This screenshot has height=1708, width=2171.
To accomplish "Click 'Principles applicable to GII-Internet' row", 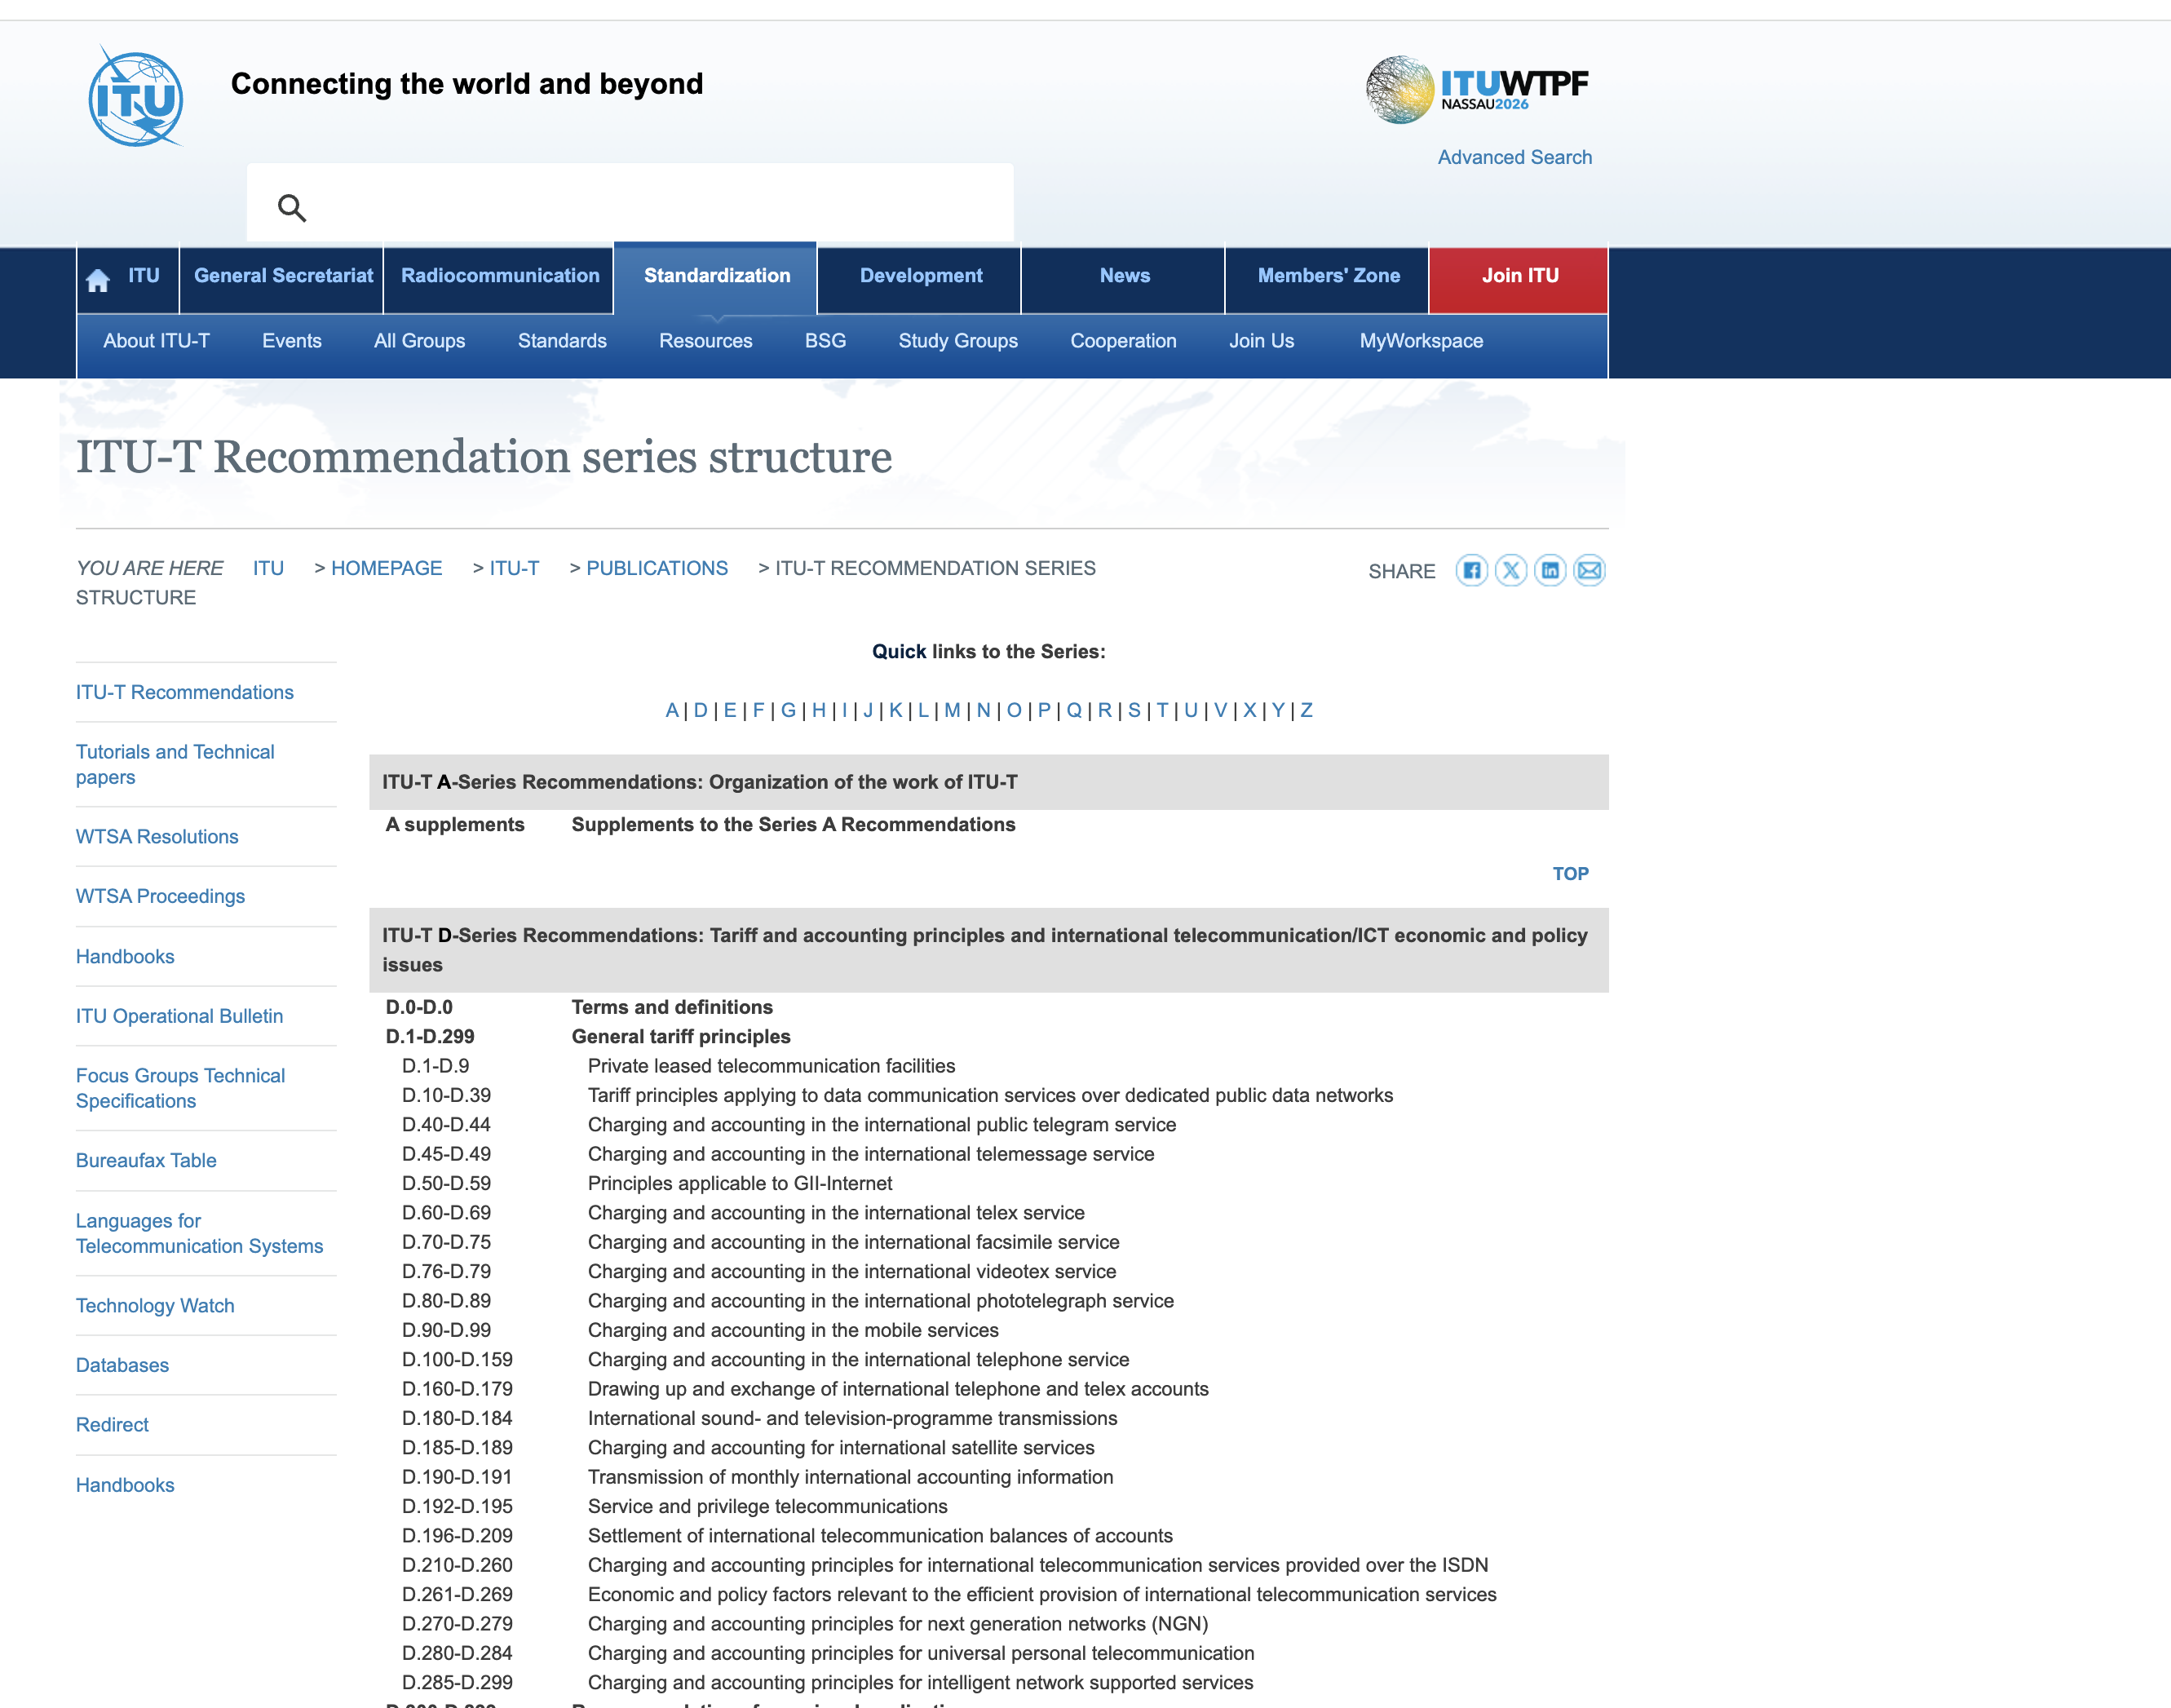I will pos(740,1184).
